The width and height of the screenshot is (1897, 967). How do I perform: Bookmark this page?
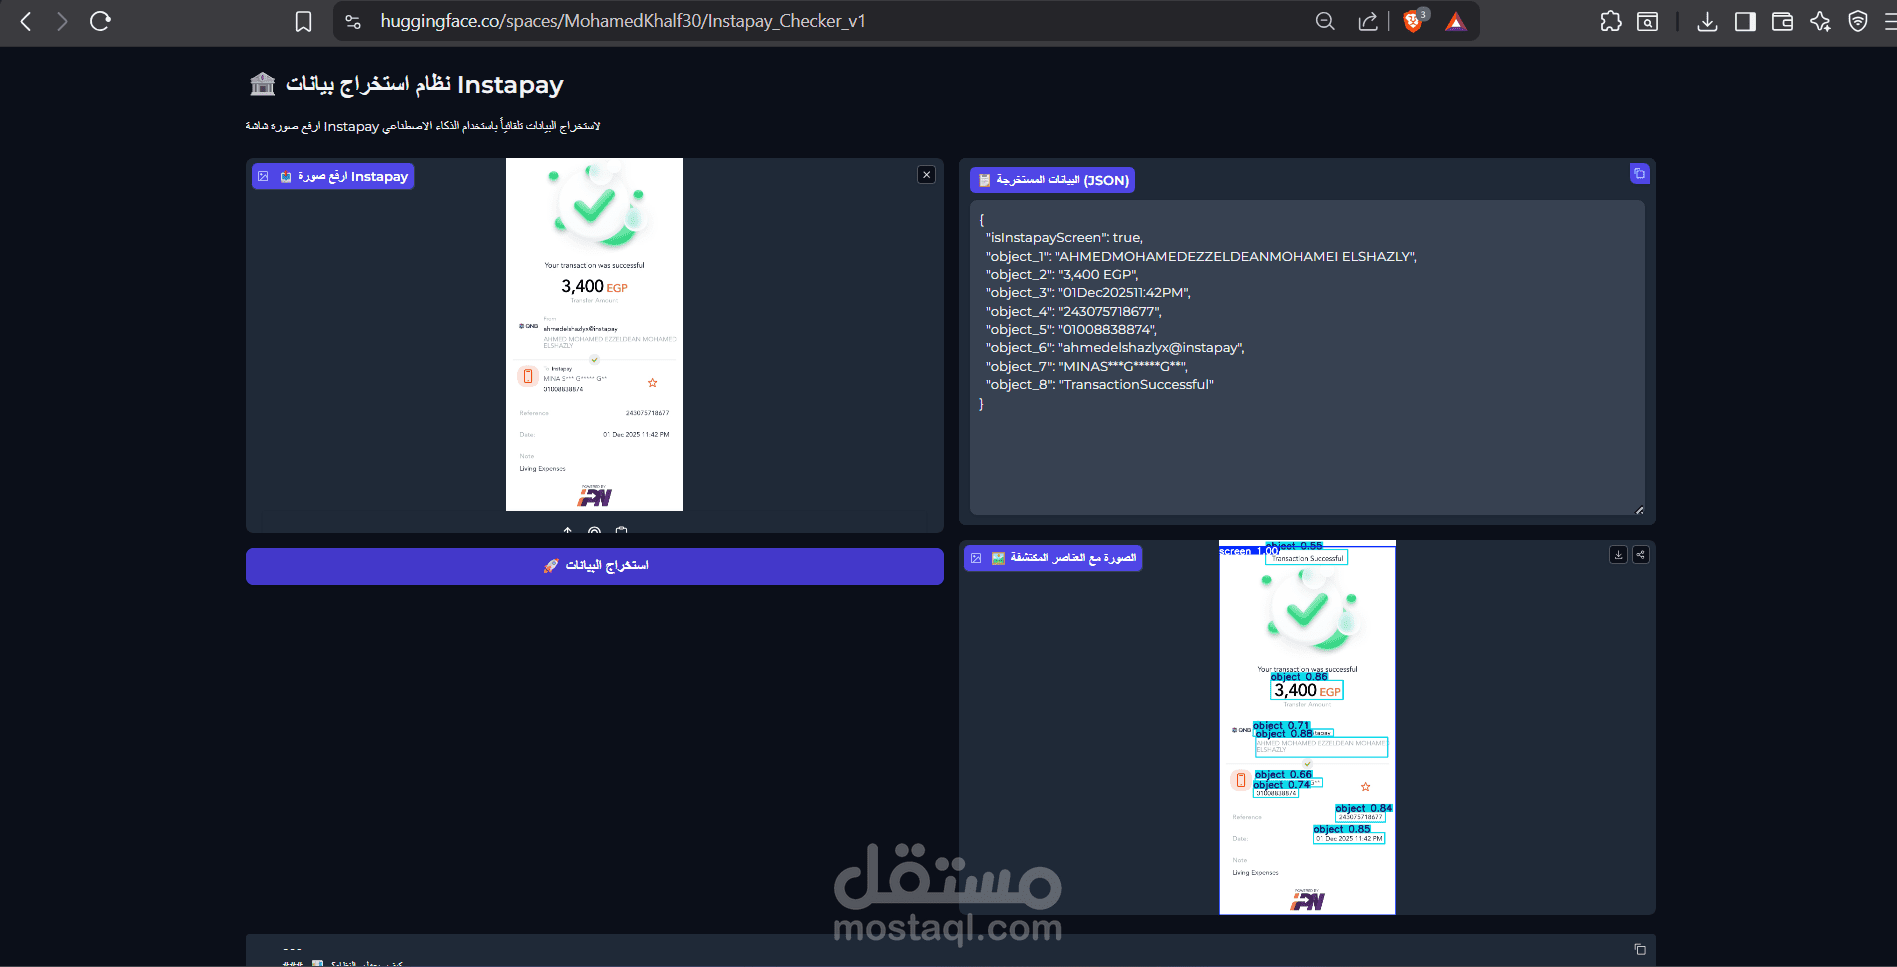(x=303, y=21)
